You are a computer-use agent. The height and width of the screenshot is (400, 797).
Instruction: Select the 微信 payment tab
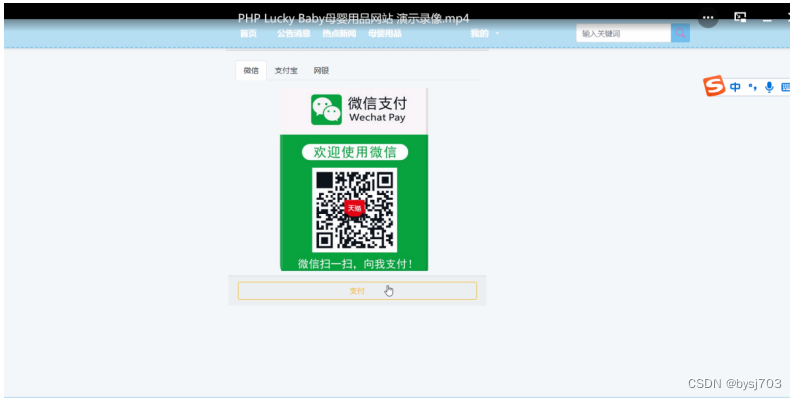(x=251, y=71)
